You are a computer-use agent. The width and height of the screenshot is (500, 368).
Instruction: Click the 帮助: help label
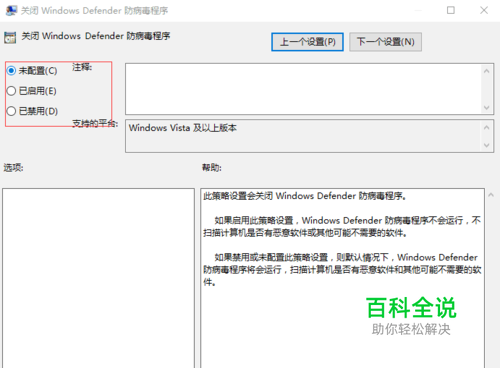tap(212, 167)
